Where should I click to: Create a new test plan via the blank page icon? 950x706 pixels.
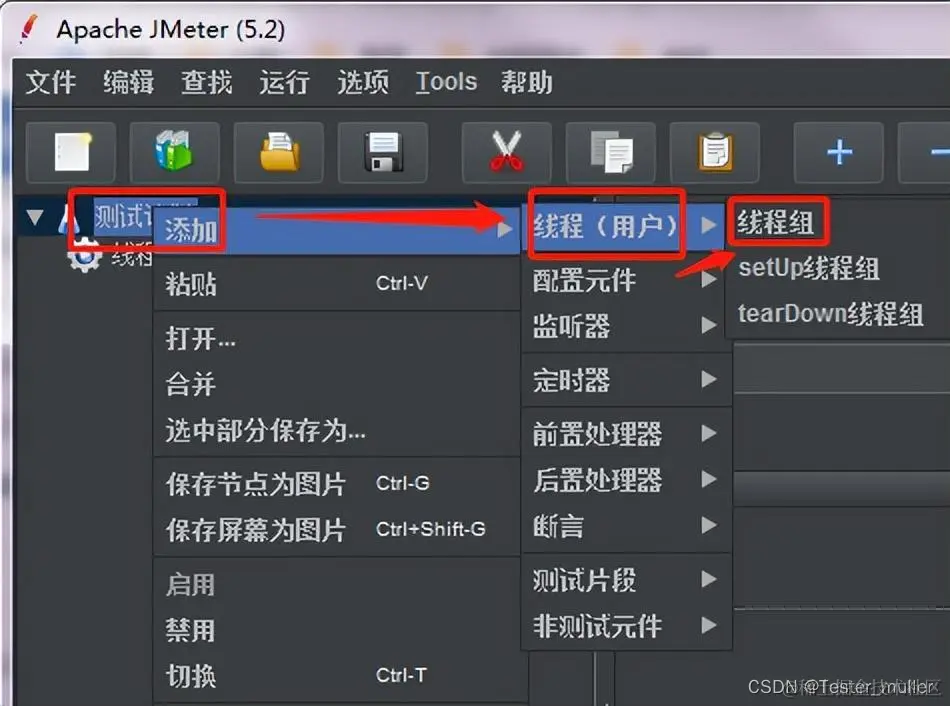pyautogui.click(x=70, y=151)
